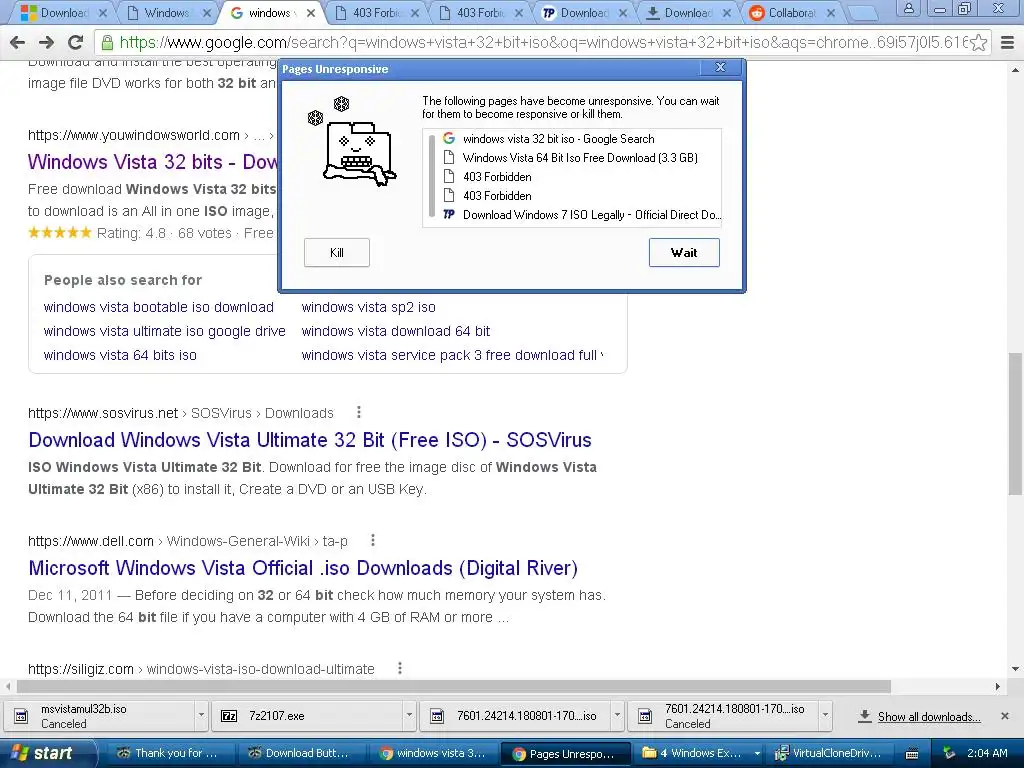This screenshot has width=1024, height=768.
Task: Click the address bar URL field
Action: 542,43
